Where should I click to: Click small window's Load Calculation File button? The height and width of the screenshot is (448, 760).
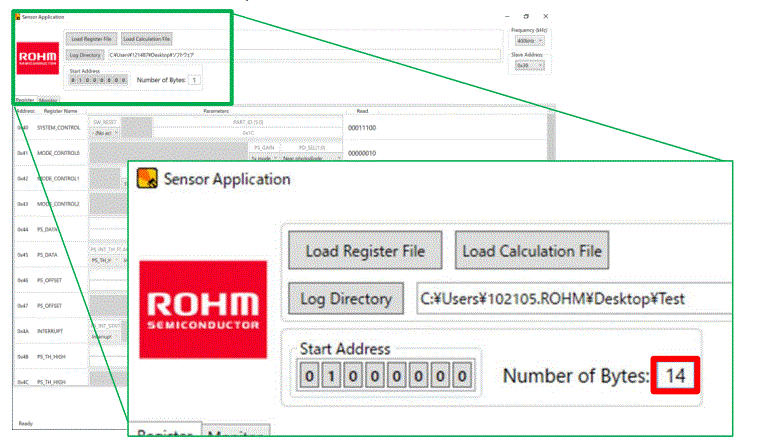tap(146, 39)
